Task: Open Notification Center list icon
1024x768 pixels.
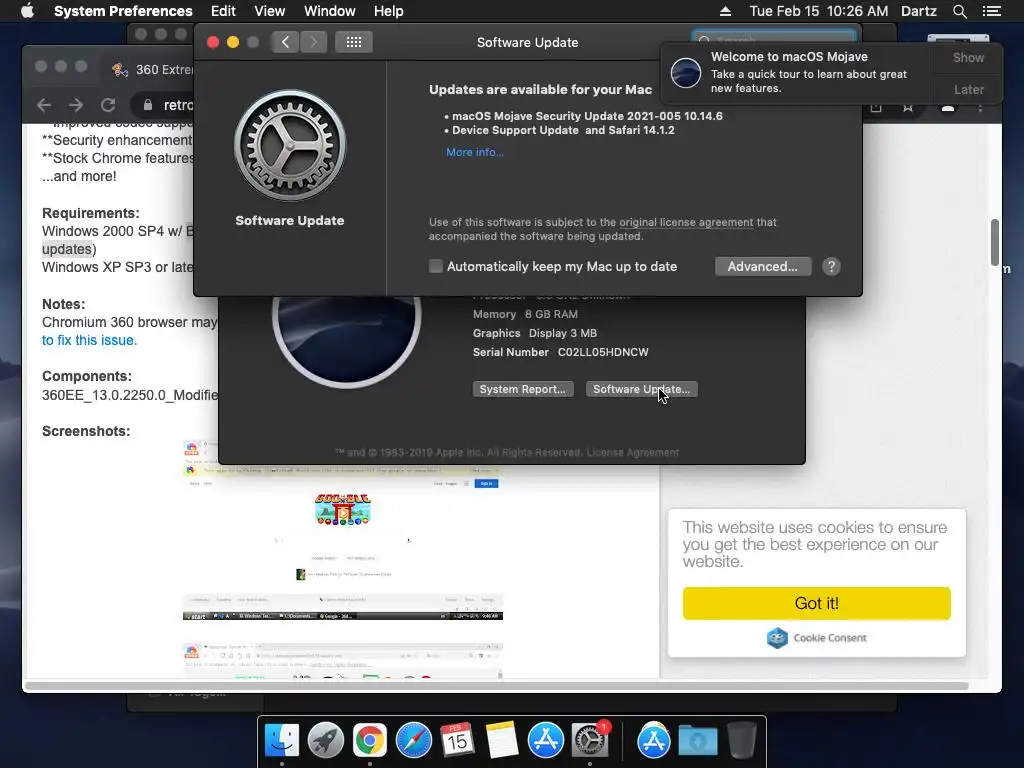Action: [991, 11]
